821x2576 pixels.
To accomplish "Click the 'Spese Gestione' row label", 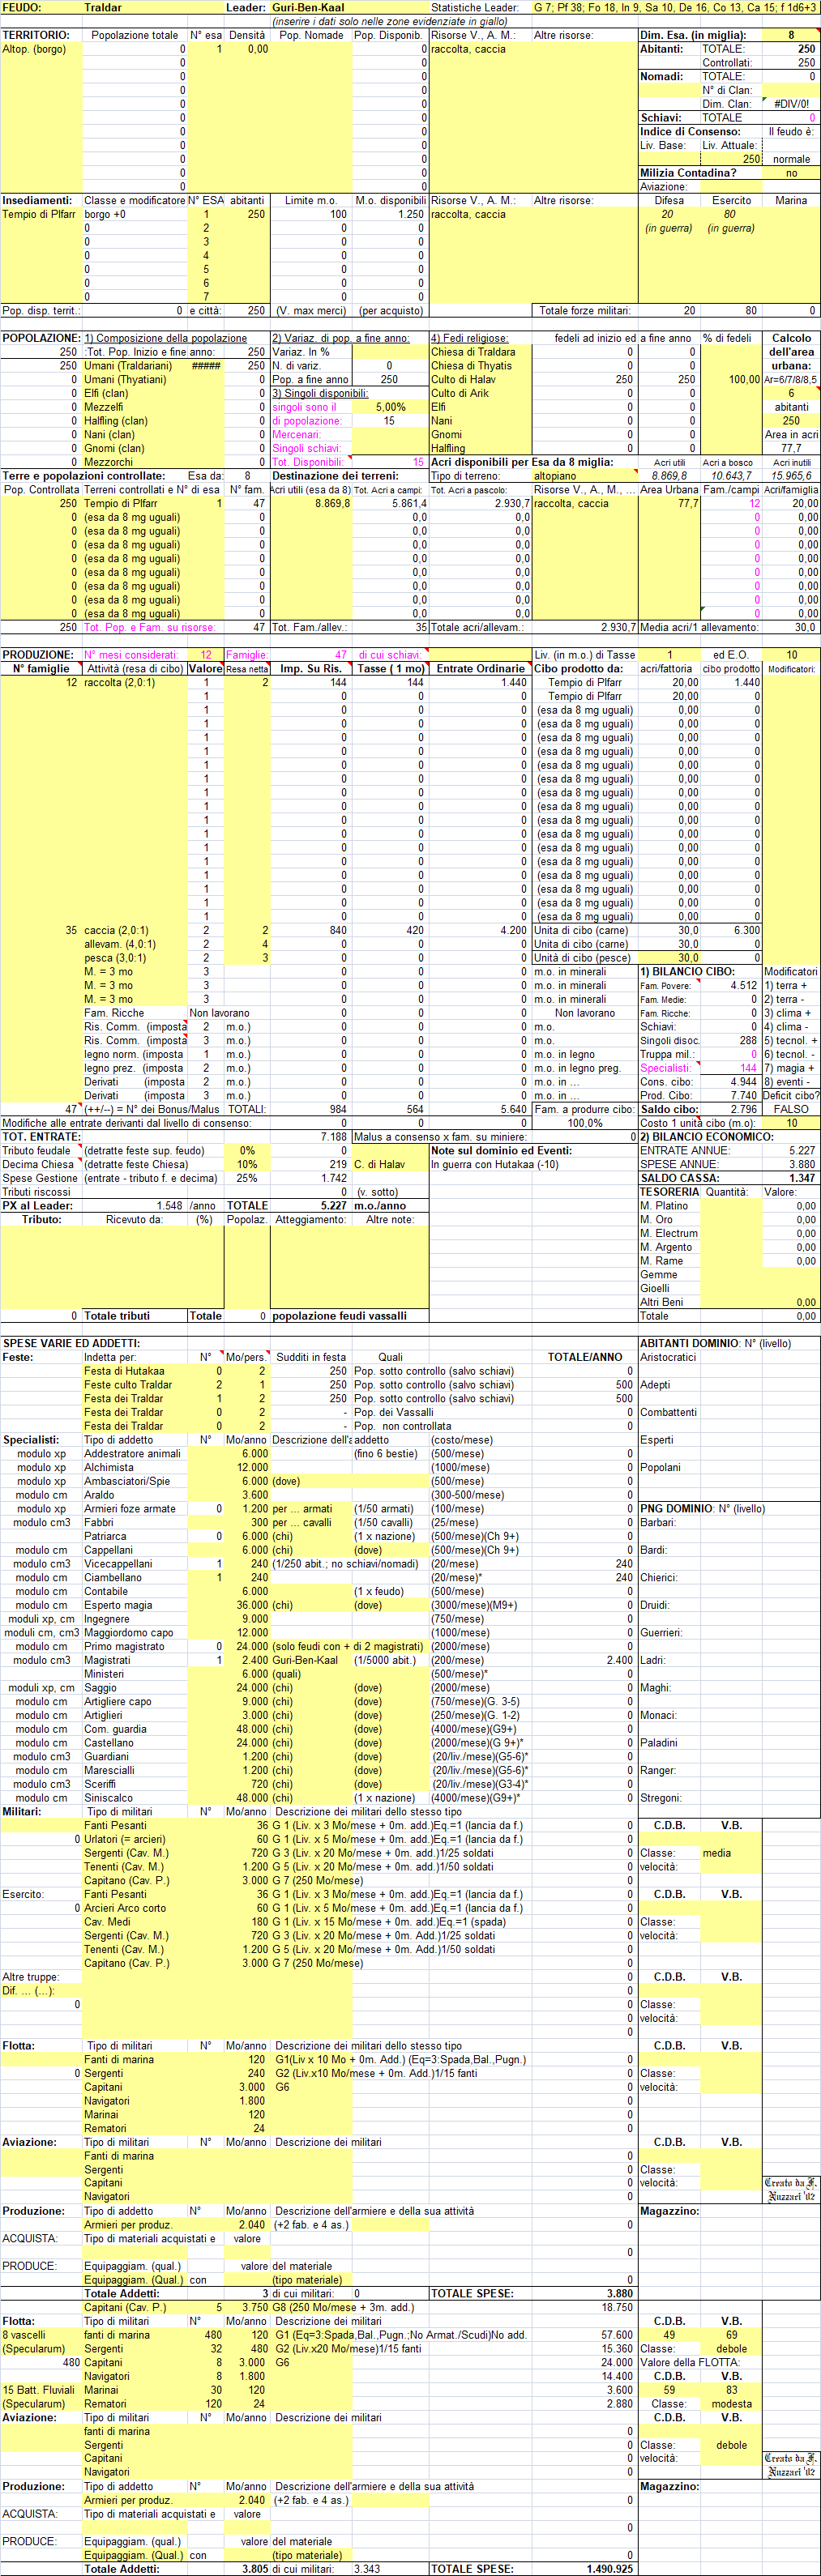I will click(x=40, y=1178).
